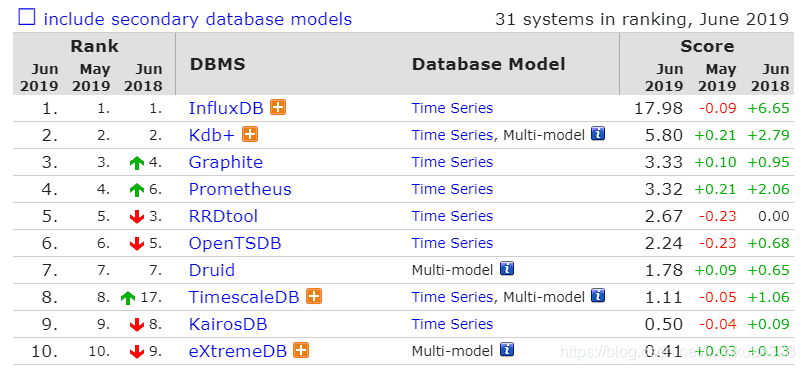Open the OpenTSDB link
805x370 pixels.
235,243
